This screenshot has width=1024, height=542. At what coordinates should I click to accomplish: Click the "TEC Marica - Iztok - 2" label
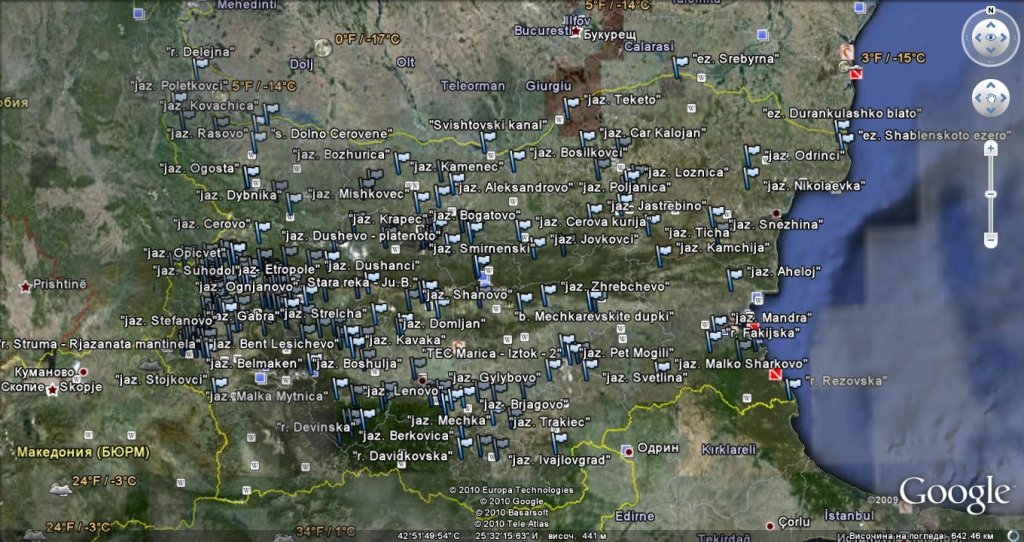[x=491, y=353]
